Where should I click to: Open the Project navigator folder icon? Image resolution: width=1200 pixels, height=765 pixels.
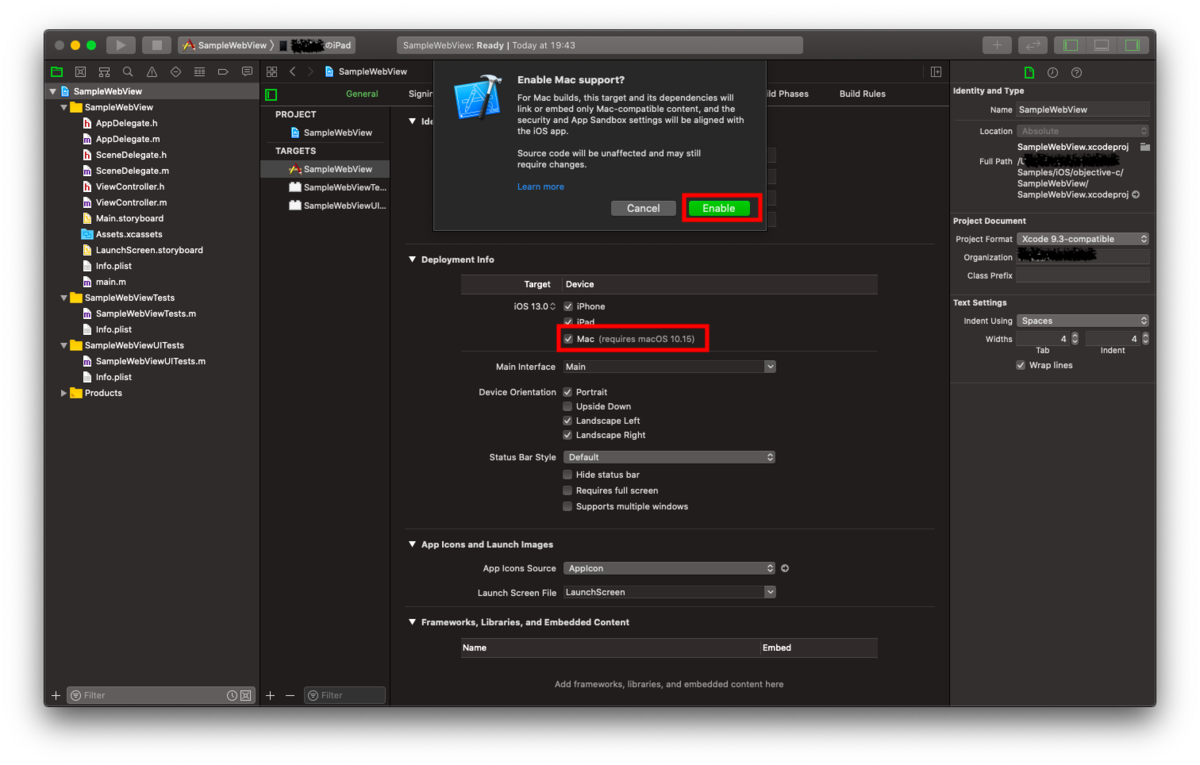(x=57, y=72)
